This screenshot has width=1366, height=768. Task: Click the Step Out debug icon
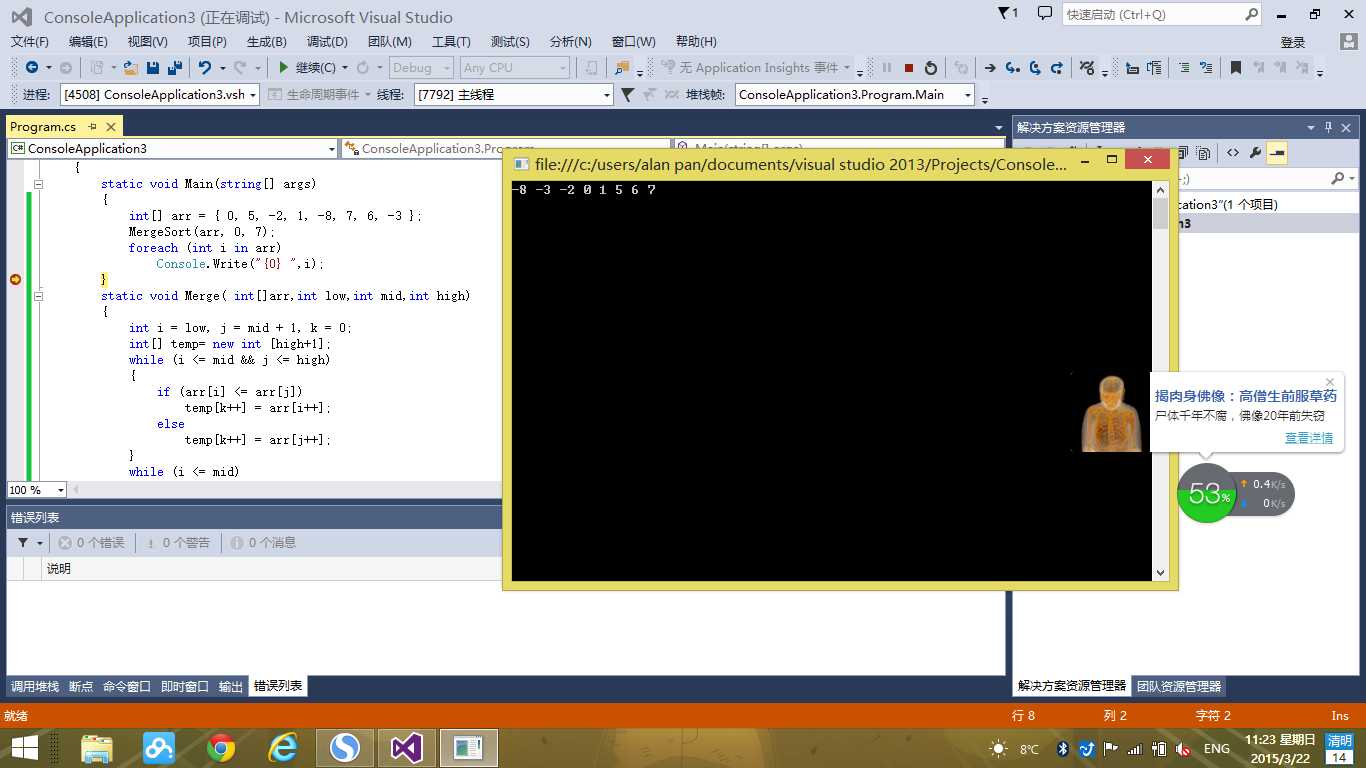click(1057, 68)
